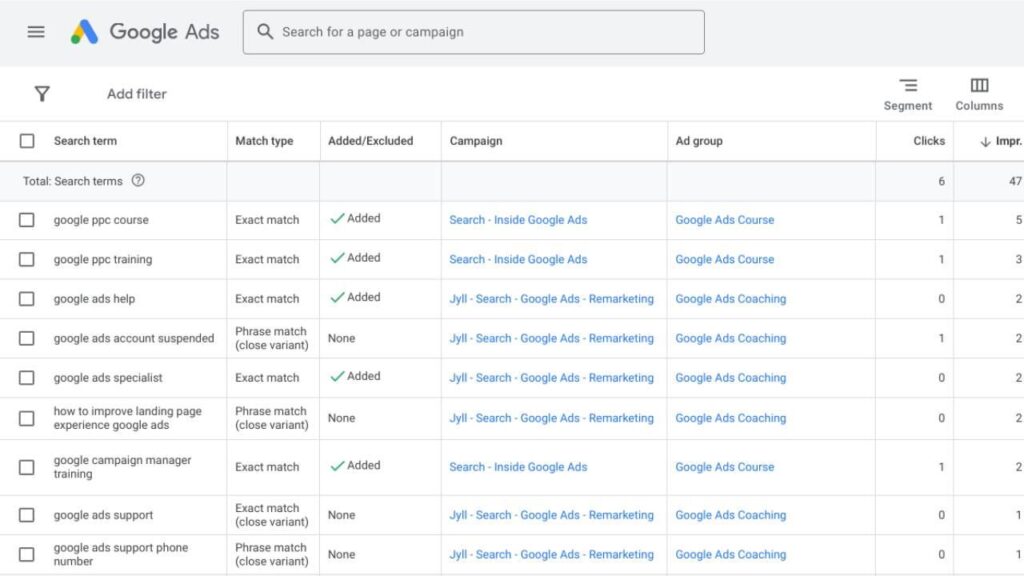The width and height of the screenshot is (1024, 576).
Task: Click the search term 'google ppc course'
Action: pyautogui.click(x=101, y=220)
